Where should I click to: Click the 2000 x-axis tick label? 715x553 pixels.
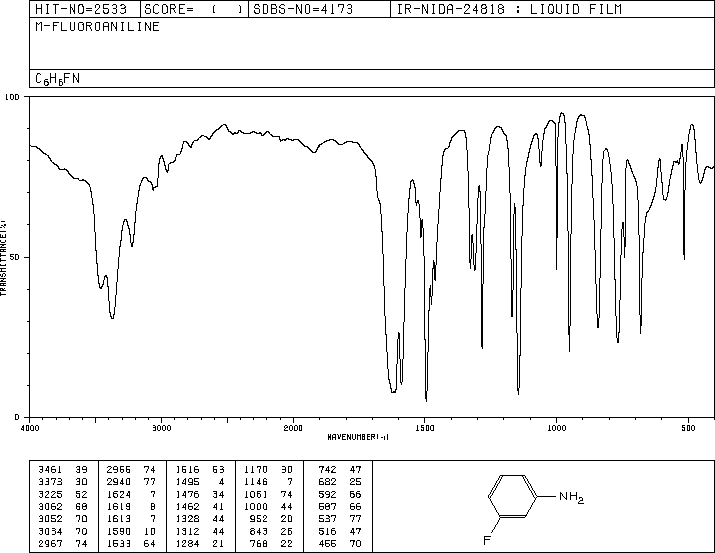click(x=293, y=428)
